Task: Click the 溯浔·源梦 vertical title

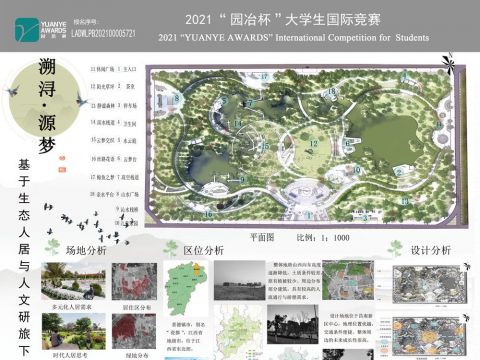Action: pos(47,106)
